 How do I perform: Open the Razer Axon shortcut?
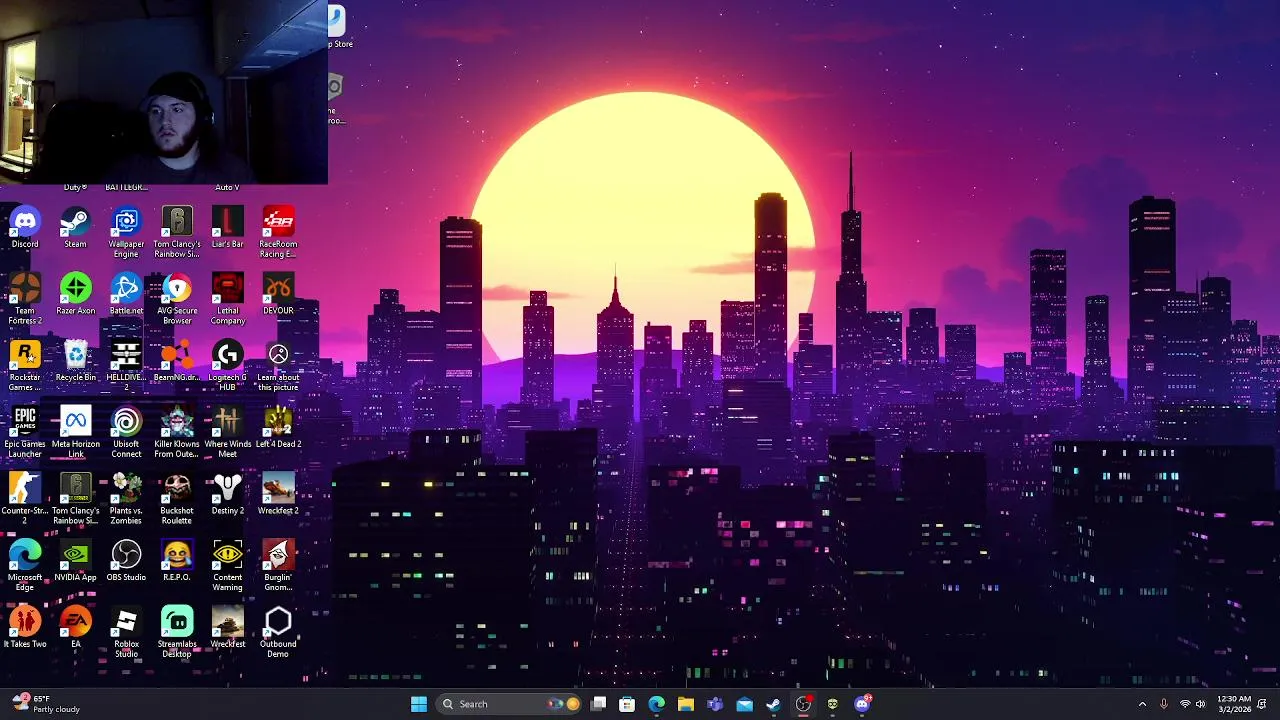pos(75,295)
